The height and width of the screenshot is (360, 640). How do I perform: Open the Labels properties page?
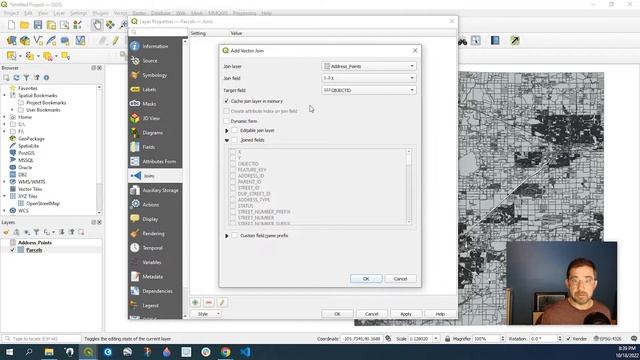(155, 89)
